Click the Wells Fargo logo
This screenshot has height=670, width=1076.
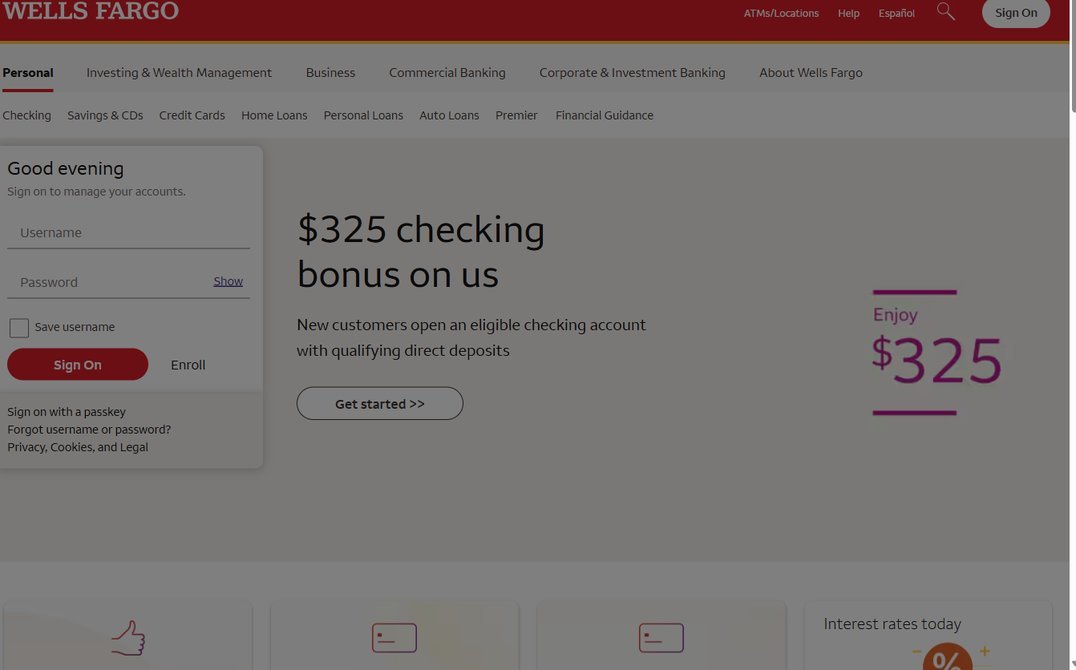point(91,11)
